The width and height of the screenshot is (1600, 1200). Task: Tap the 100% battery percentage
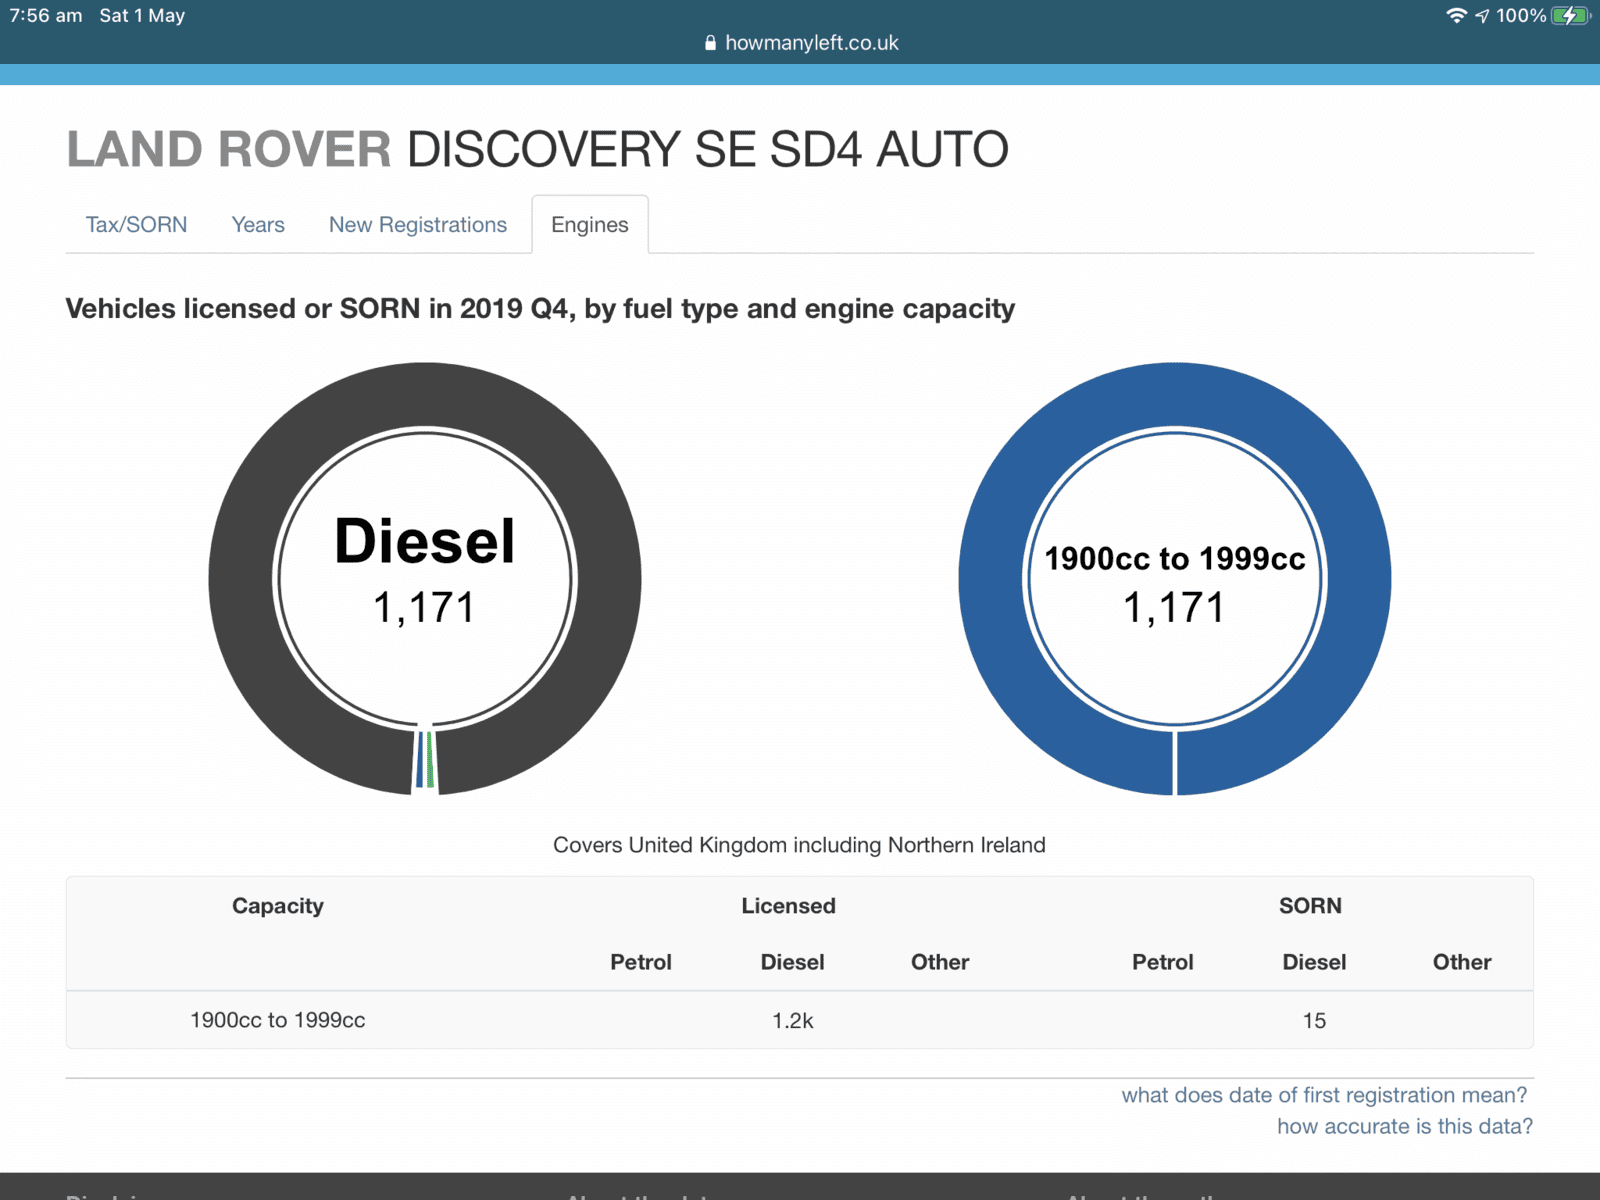coord(1521,16)
